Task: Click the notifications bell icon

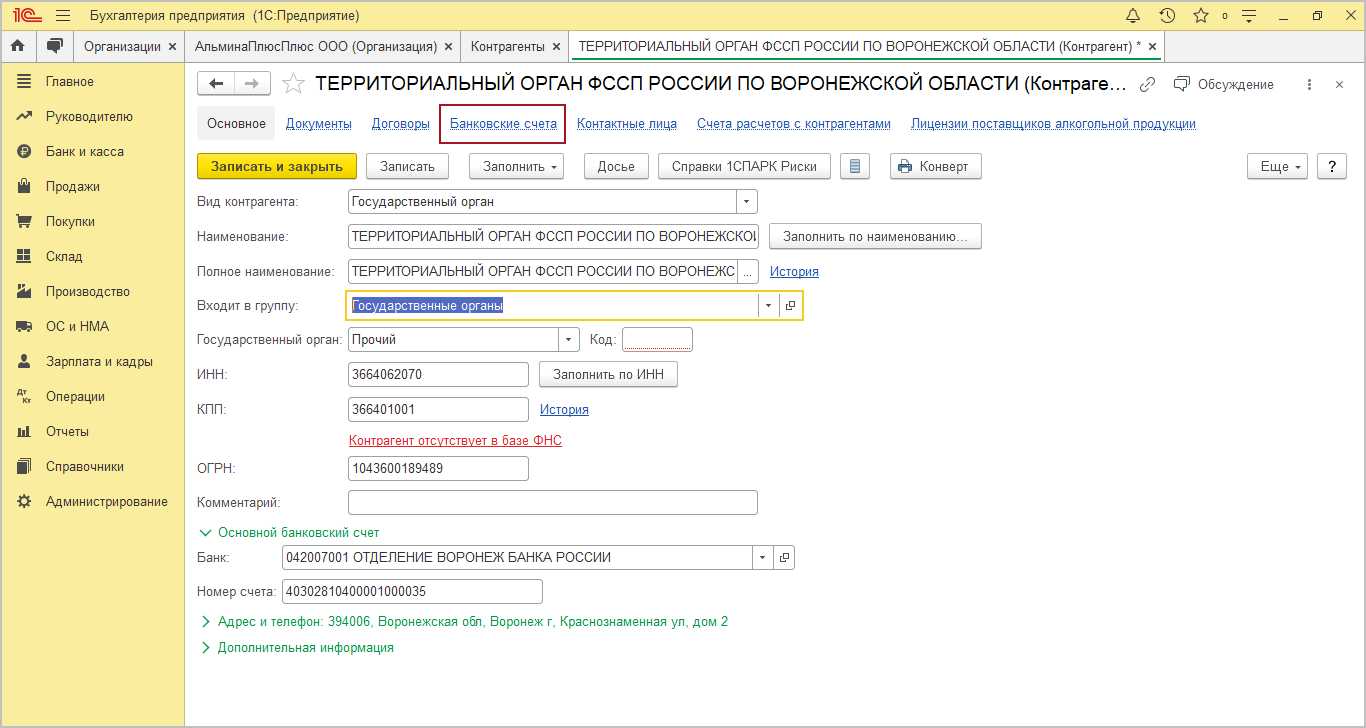Action: click(1133, 16)
